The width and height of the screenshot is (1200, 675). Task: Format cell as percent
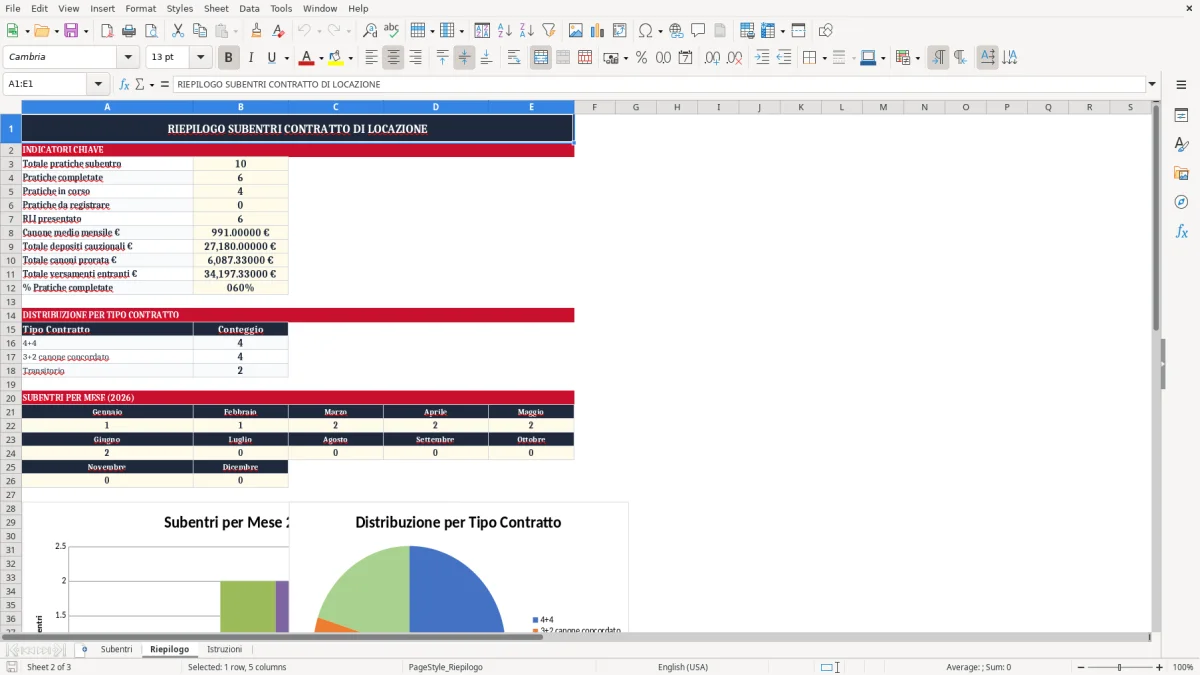[x=641, y=58]
